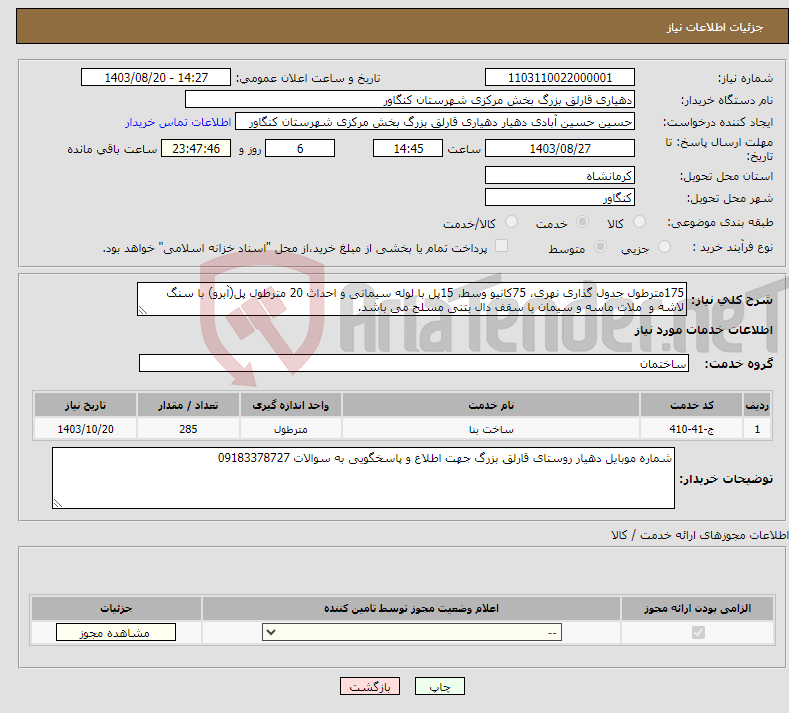Viewport: 789px width, 713px height.
Task: Click the چاپ print button
Action: point(440,686)
